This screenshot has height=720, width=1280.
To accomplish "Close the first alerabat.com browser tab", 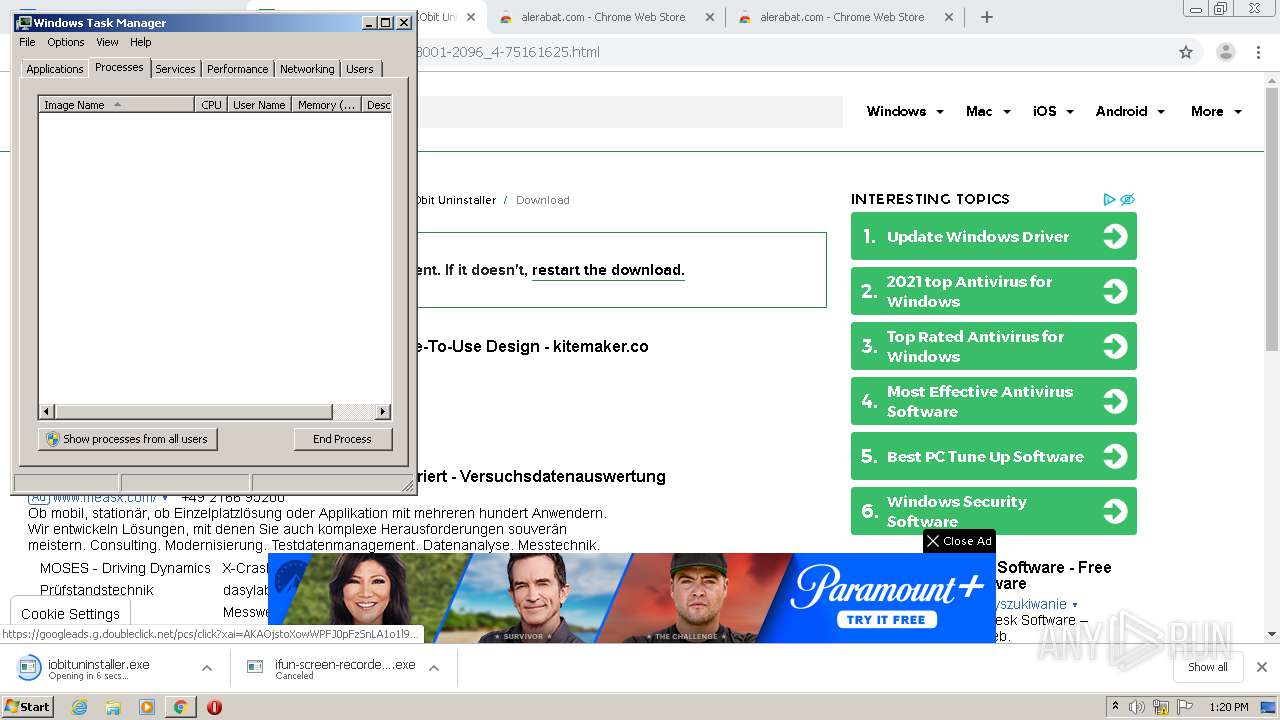I will [710, 17].
